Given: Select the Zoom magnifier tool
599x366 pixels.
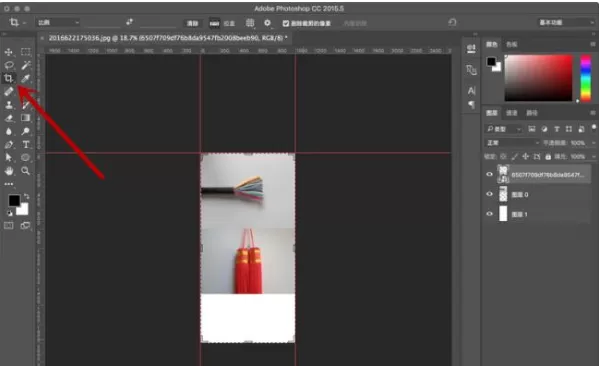Looking at the screenshot, I should pyautogui.click(x=26, y=171).
